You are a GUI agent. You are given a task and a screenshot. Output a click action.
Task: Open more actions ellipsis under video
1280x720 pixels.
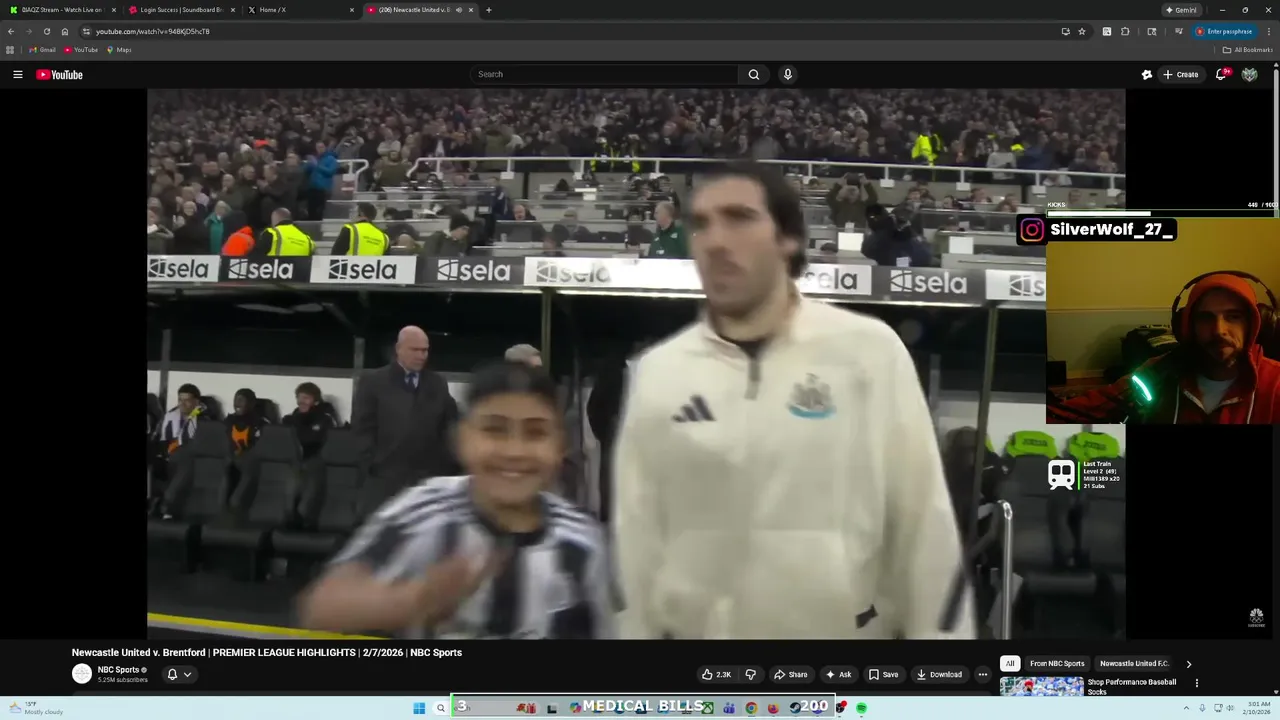[983, 674]
